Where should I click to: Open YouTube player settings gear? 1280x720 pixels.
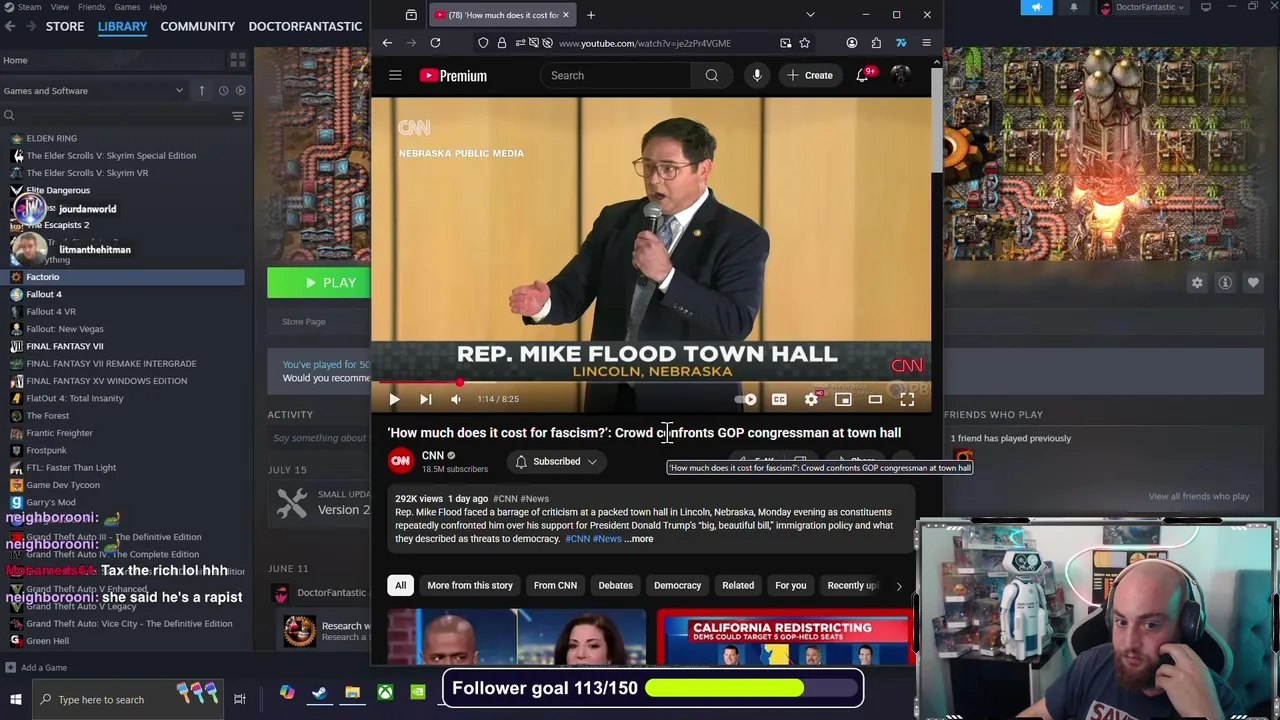click(811, 399)
